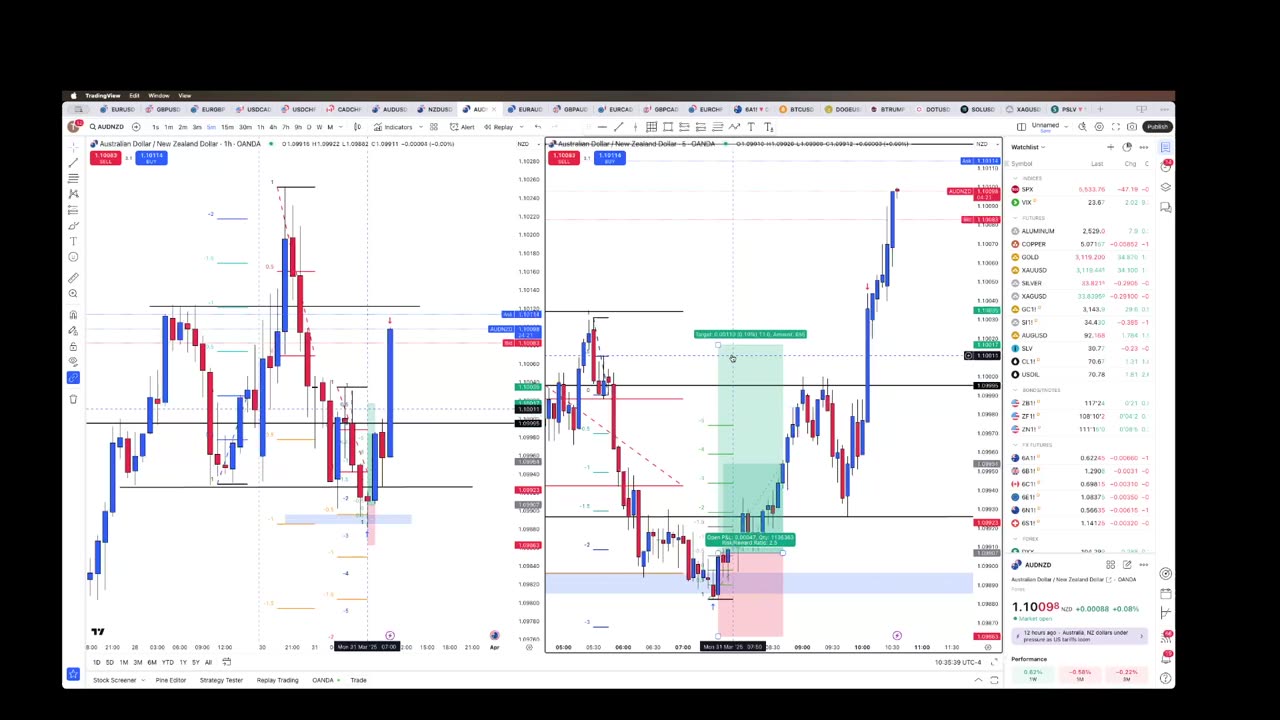The height and width of the screenshot is (720, 1280).
Task: Select SPX in the watchlist
Action: click(1080, 189)
